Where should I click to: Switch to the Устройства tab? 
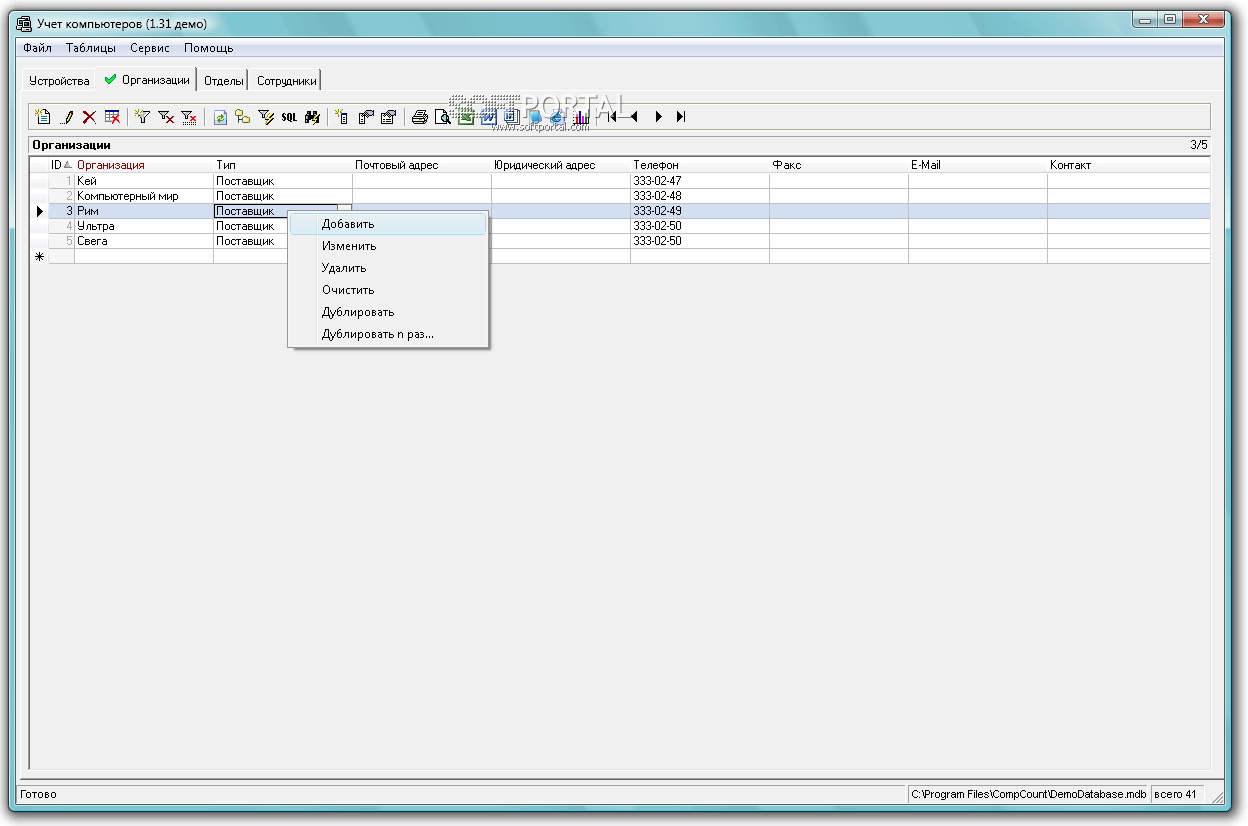[x=59, y=81]
